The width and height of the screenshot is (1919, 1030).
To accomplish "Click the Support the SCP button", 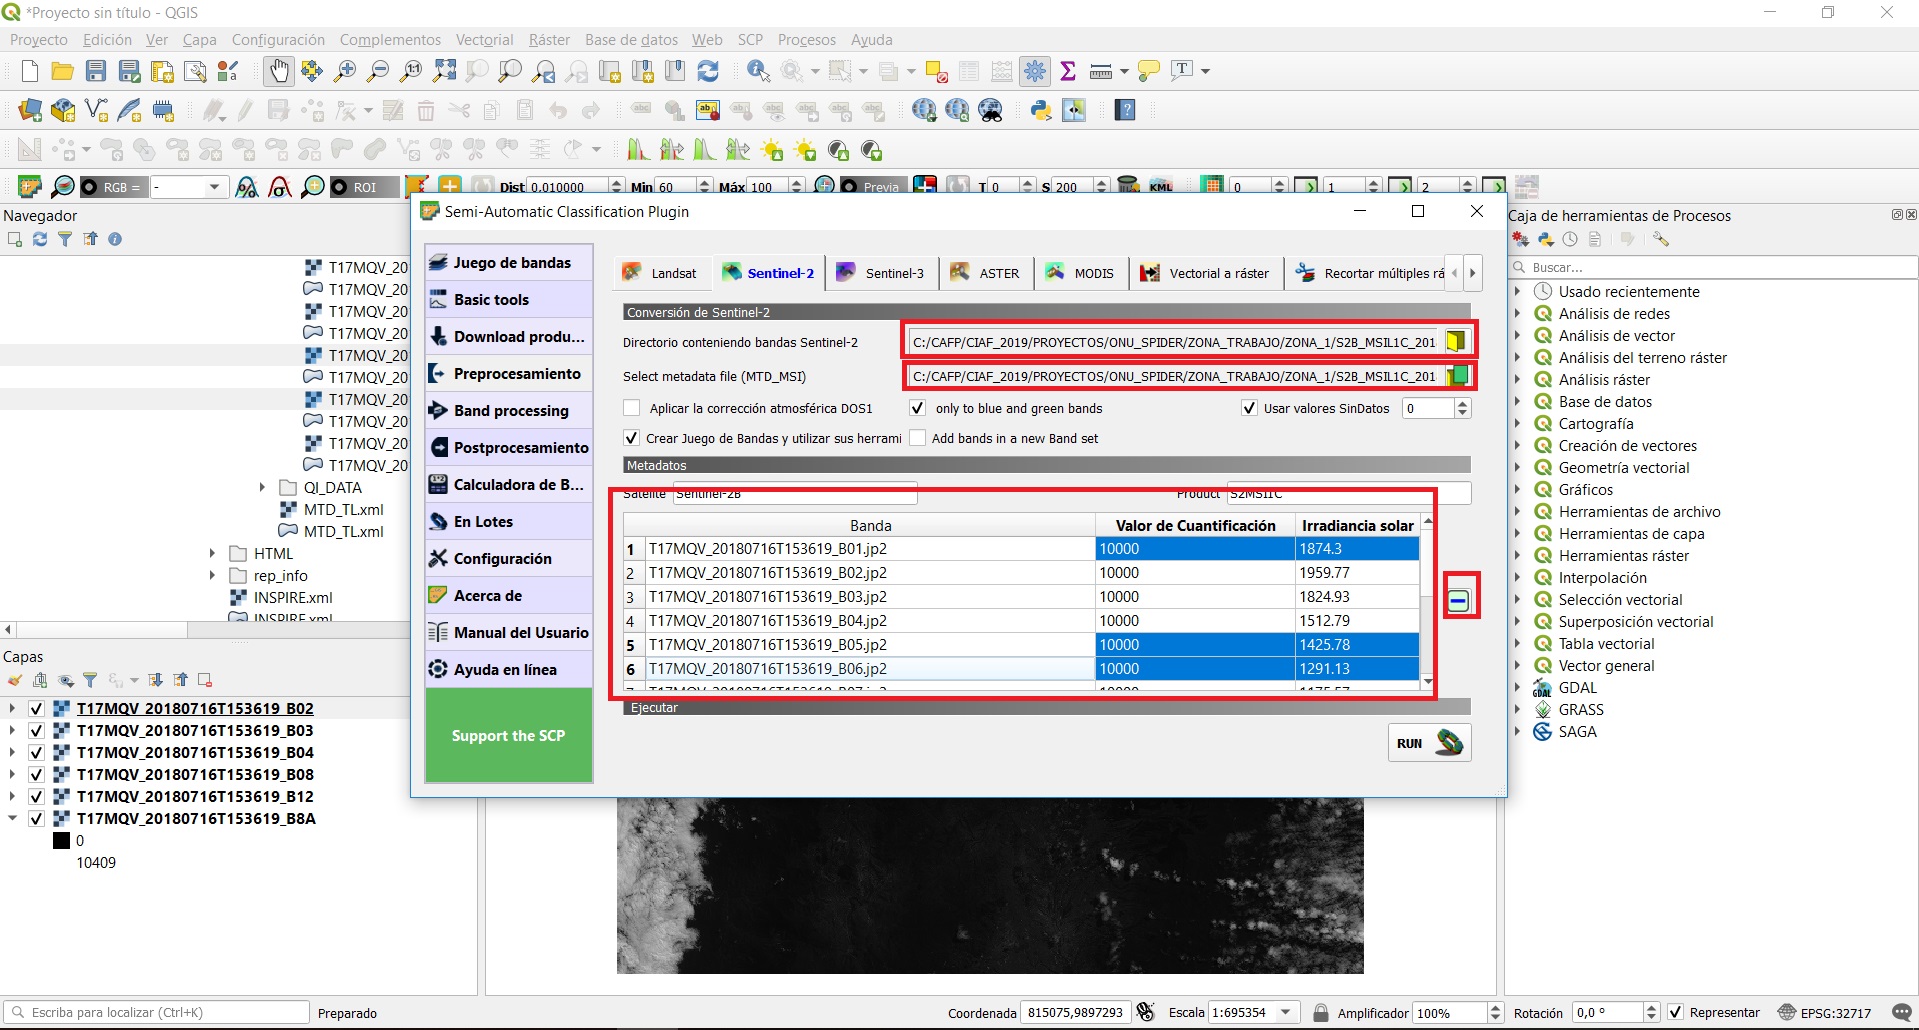I will [508, 736].
